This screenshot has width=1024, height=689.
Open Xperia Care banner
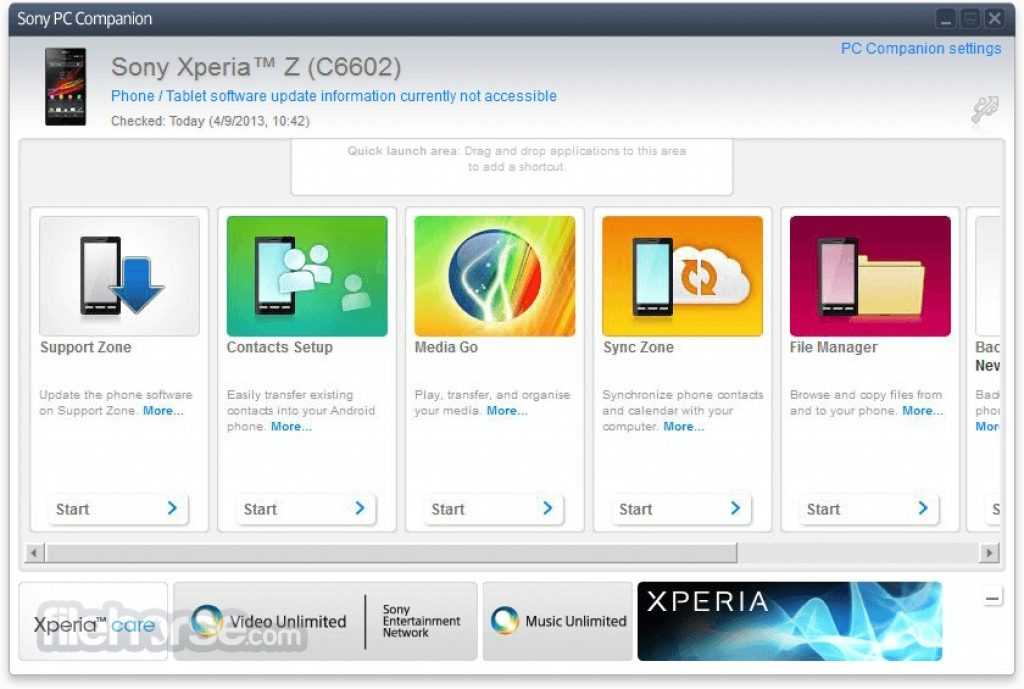tap(94, 623)
